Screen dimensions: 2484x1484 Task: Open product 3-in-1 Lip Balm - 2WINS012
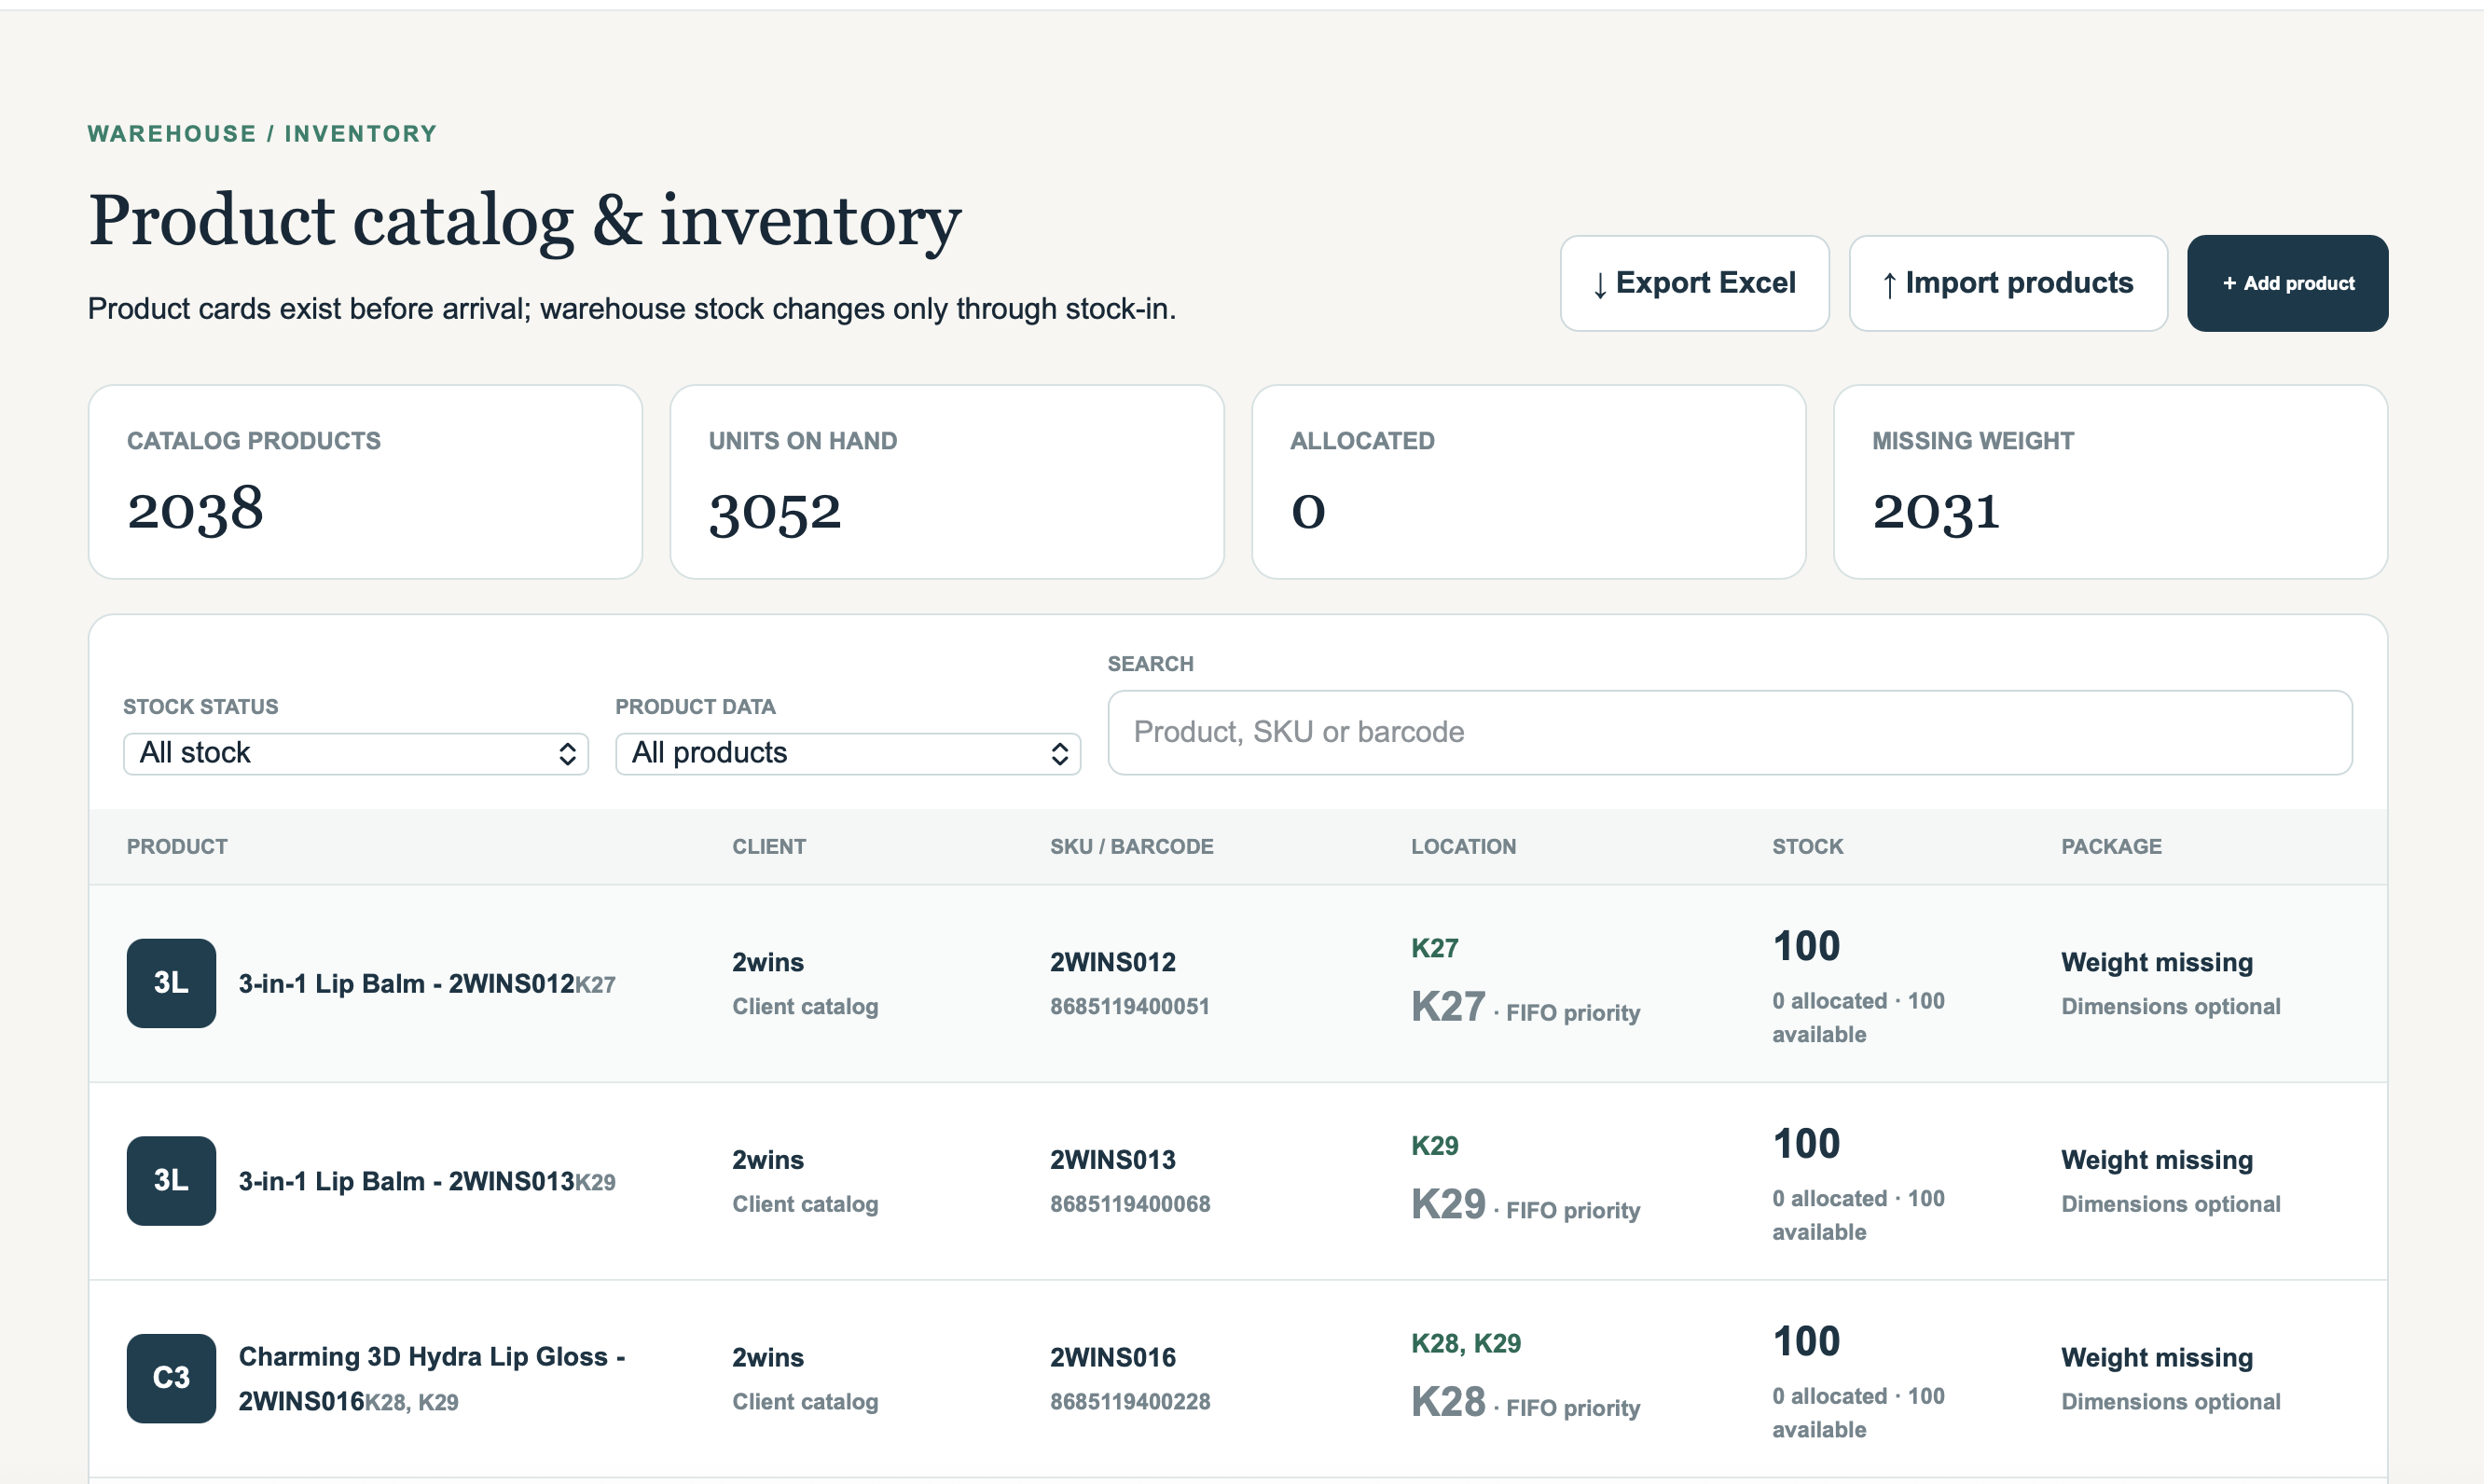click(x=406, y=984)
